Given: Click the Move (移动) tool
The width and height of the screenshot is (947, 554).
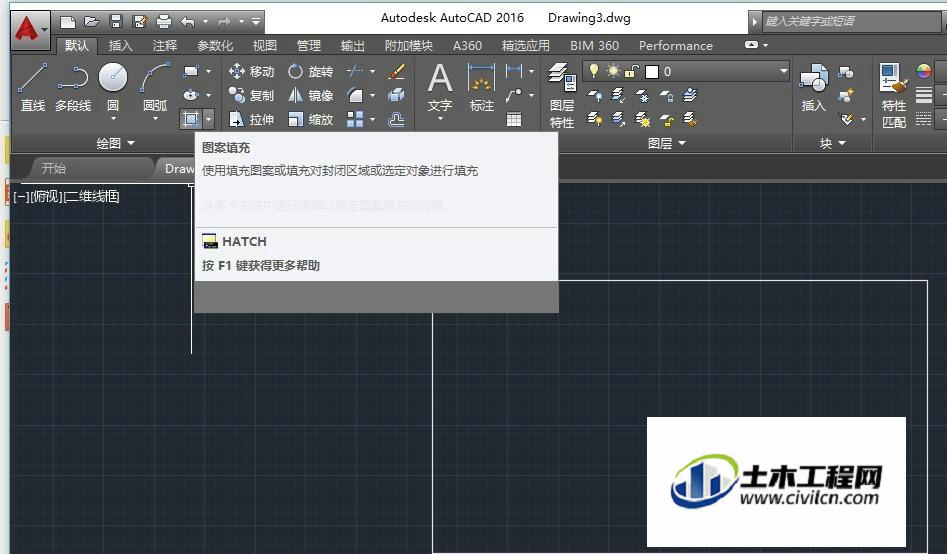Looking at the screenshot, I should click(252, 71).
